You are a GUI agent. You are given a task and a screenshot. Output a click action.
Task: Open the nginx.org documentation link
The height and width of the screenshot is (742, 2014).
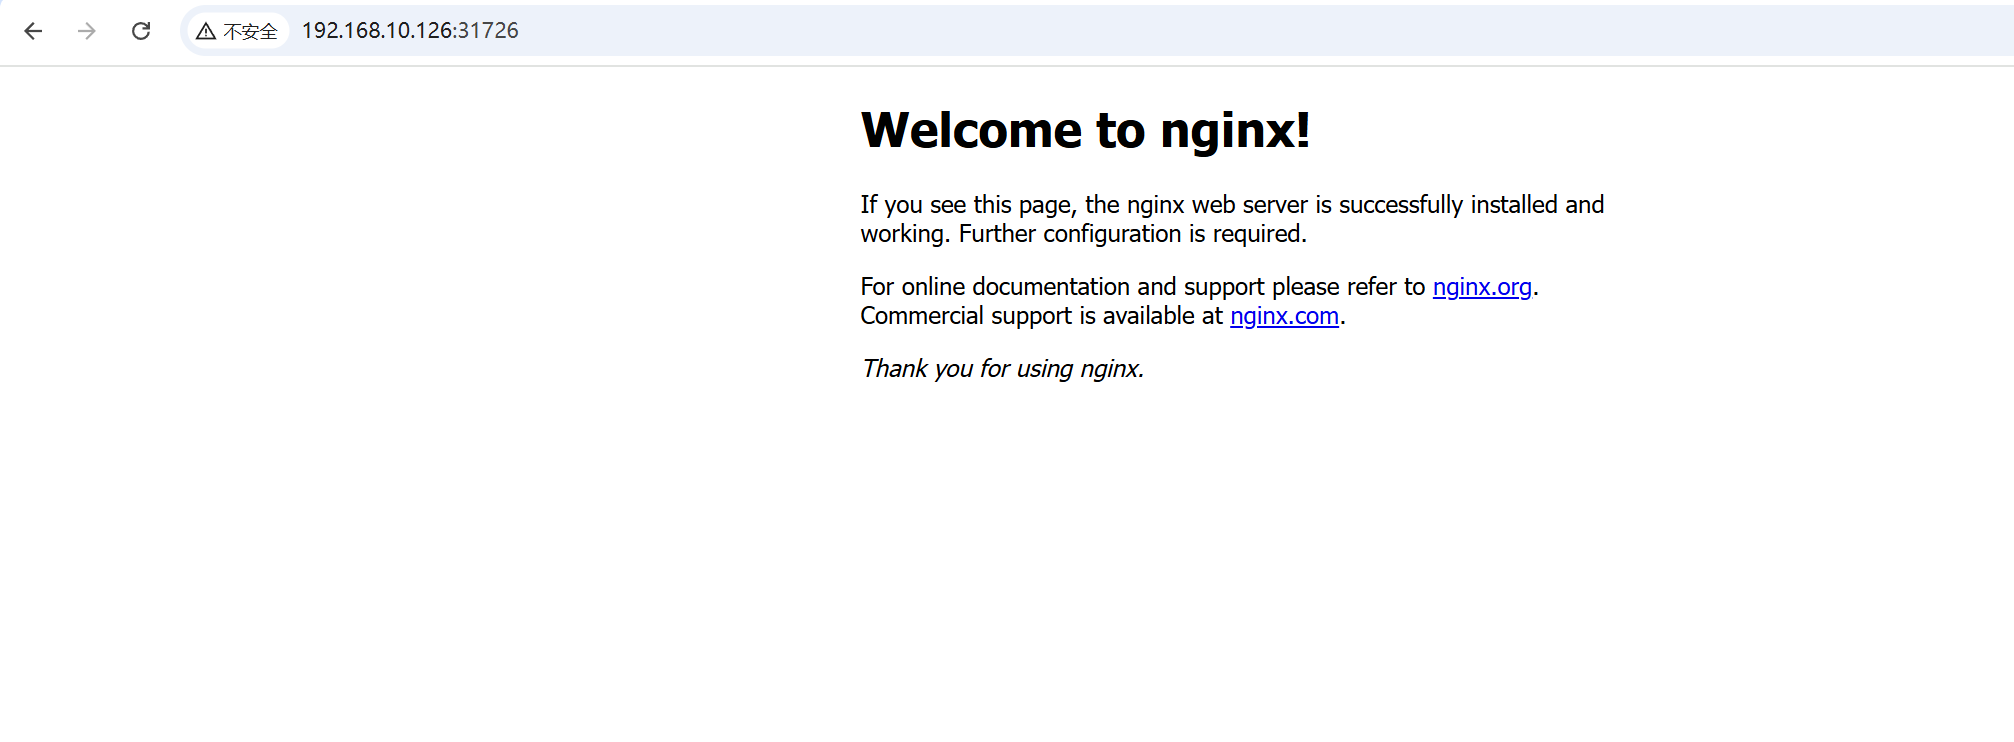coord(1482,287)
